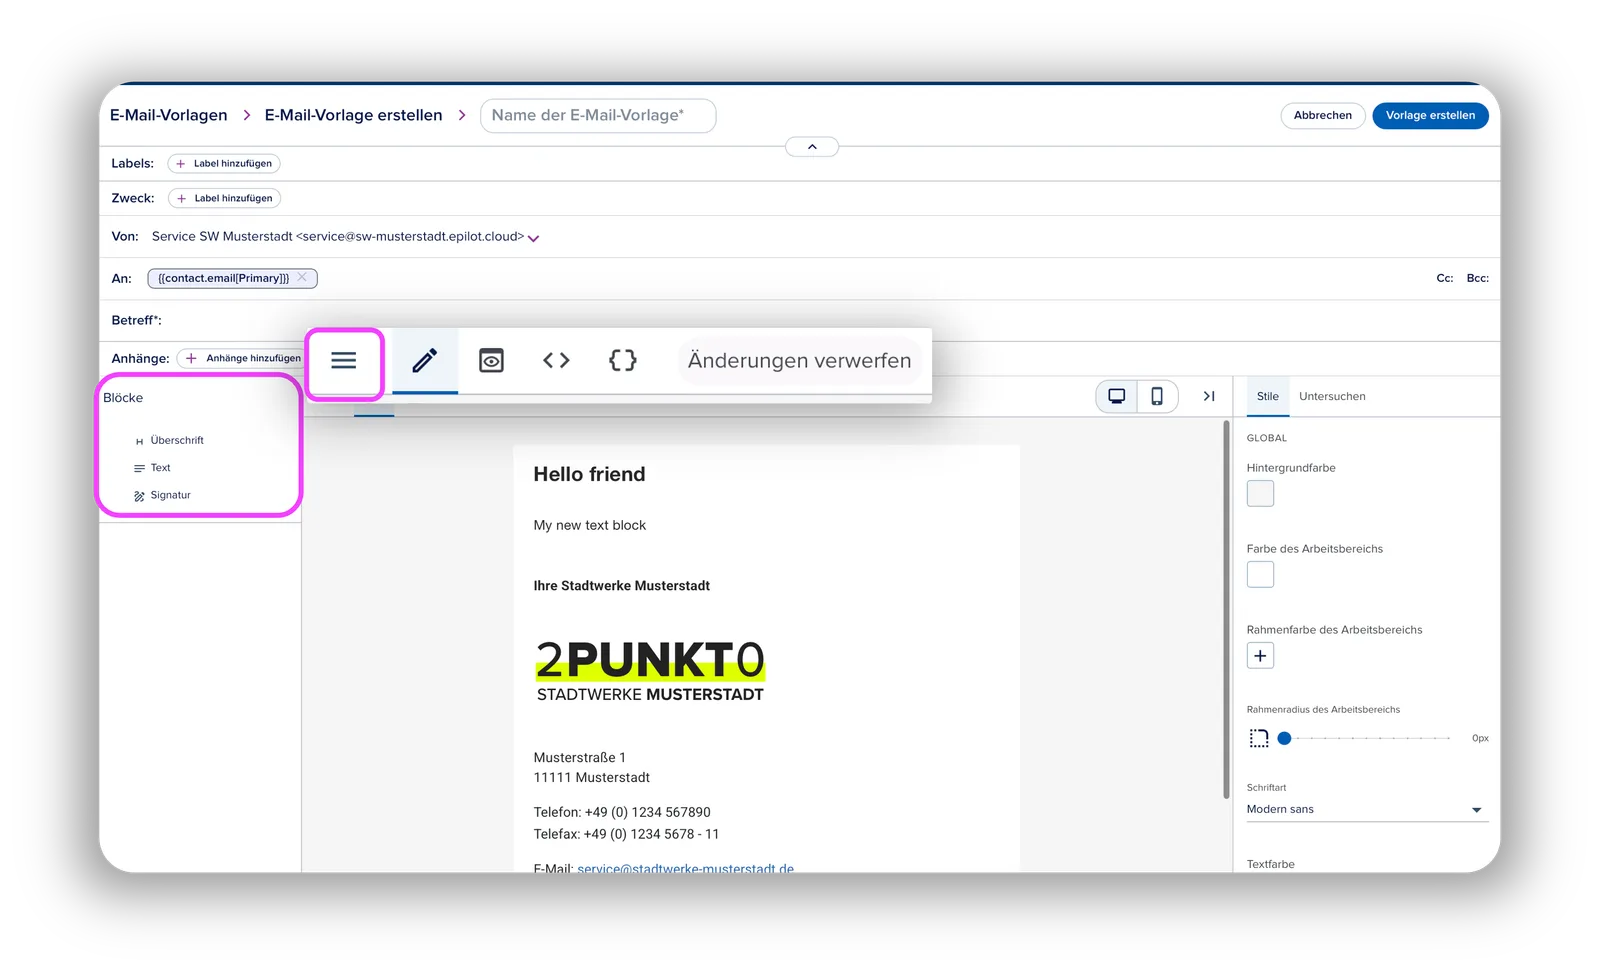Switch to HTML code view icon
1600x973 pixels.
556,360
